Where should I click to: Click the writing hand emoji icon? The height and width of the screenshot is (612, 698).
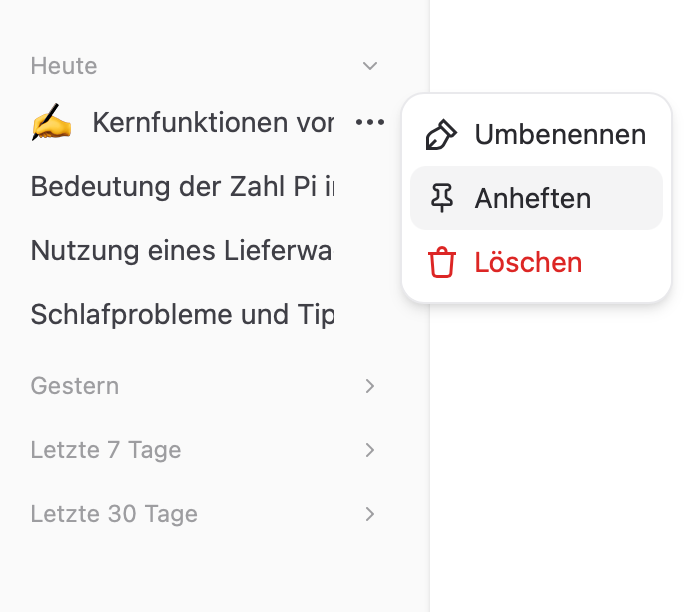(x=51, y=122)
